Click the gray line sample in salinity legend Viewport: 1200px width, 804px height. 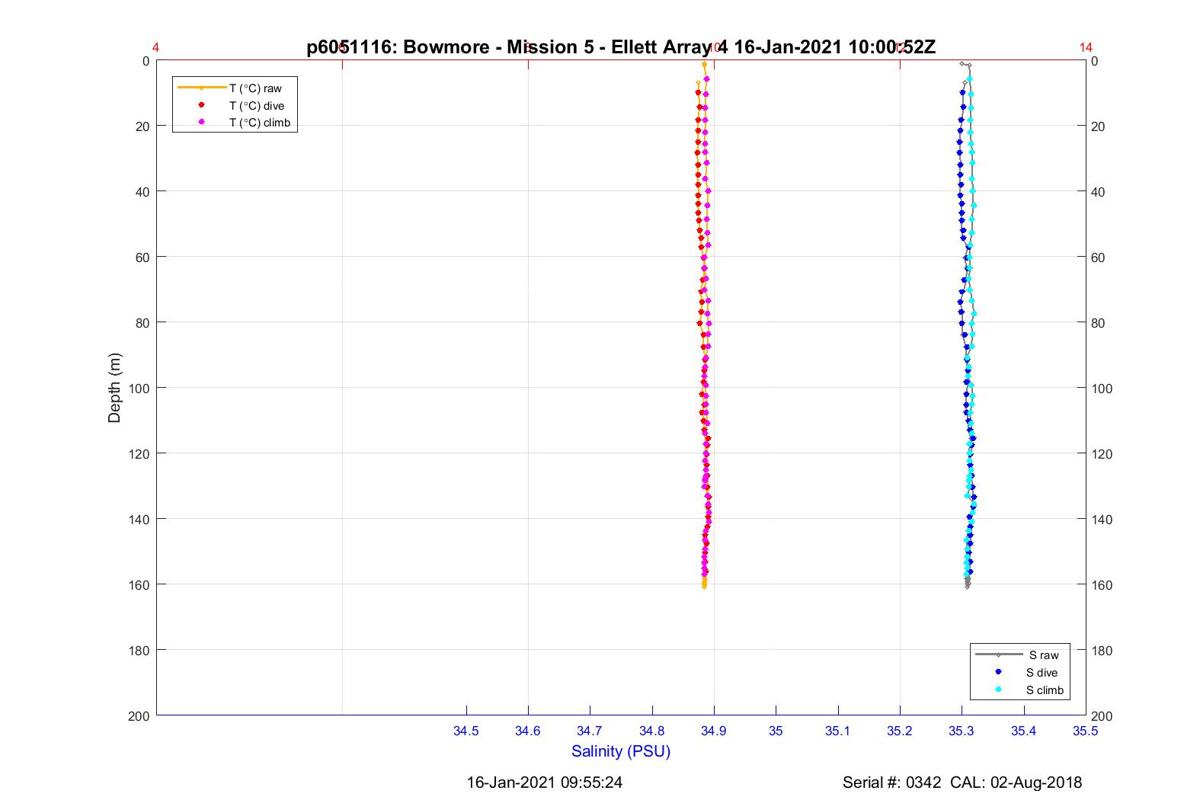click(998, 654)
